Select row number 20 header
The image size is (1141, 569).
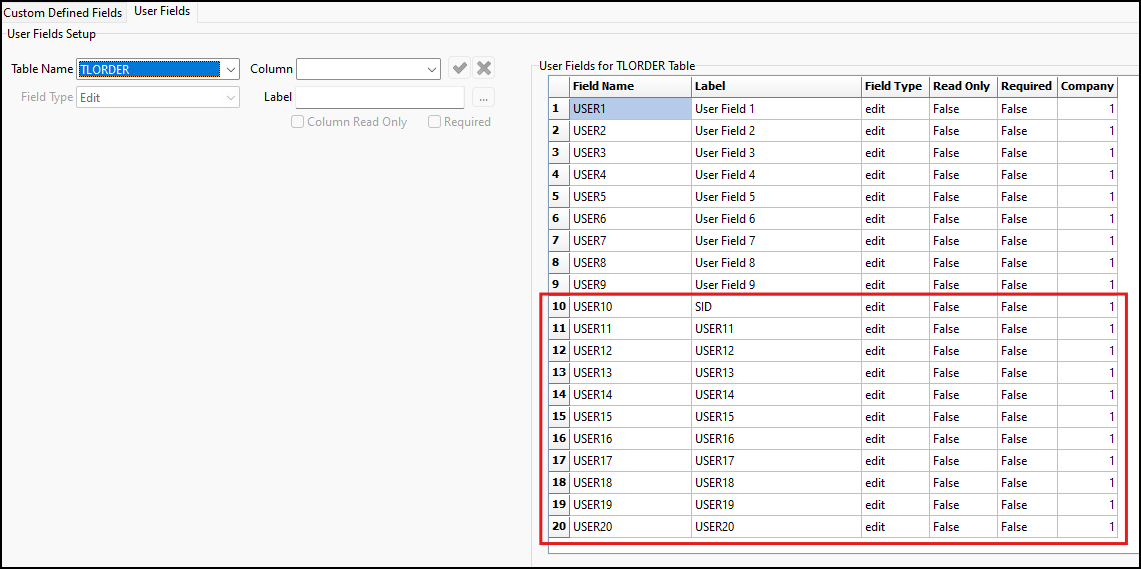pos(559,527)
